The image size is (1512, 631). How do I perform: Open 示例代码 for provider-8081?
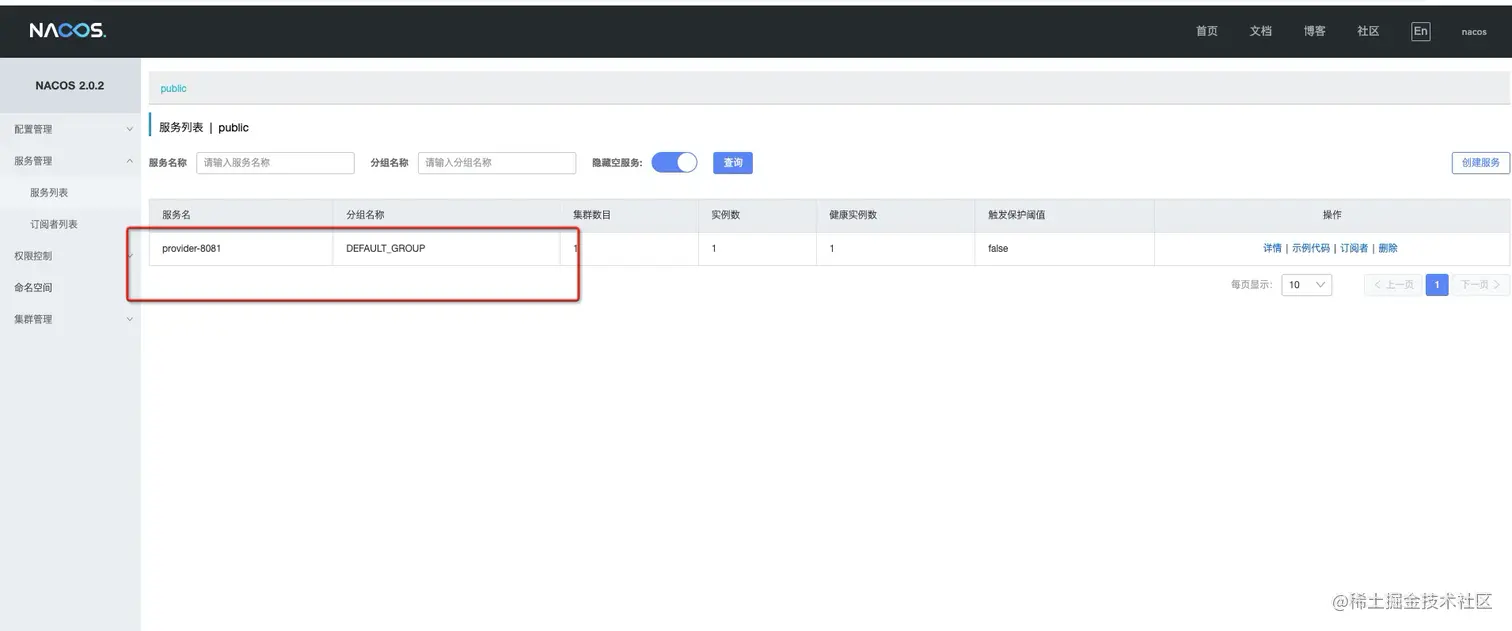coord(1311,248)
